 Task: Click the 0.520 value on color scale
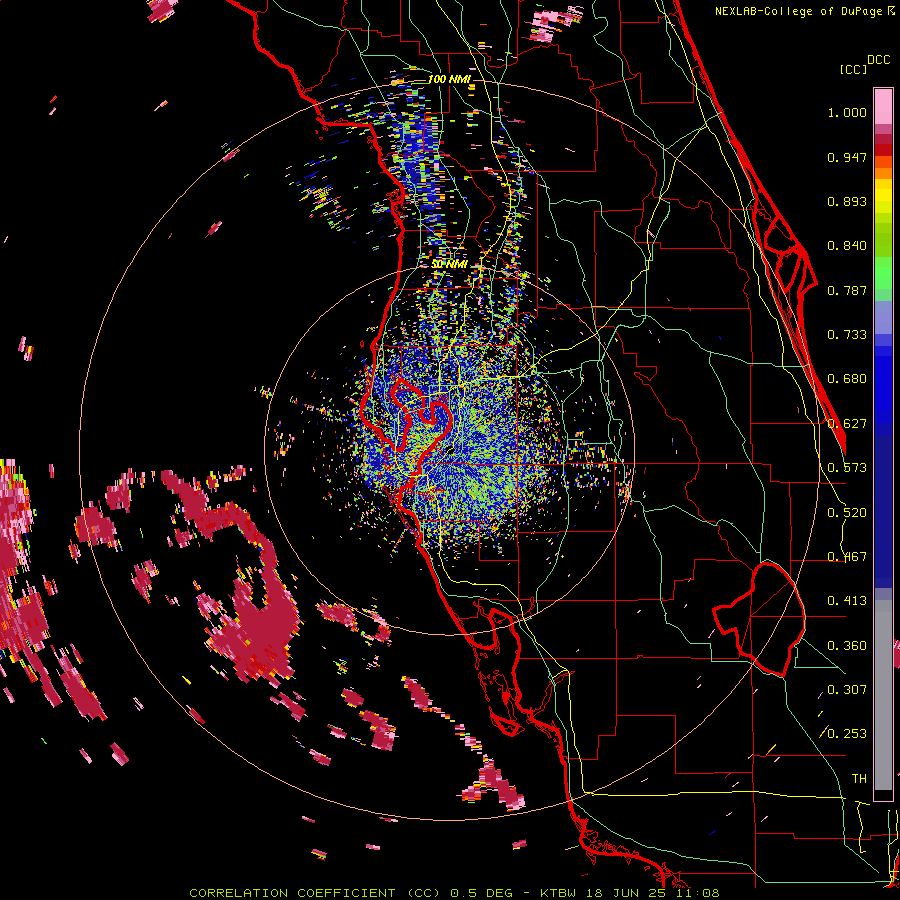pos(847,513)
